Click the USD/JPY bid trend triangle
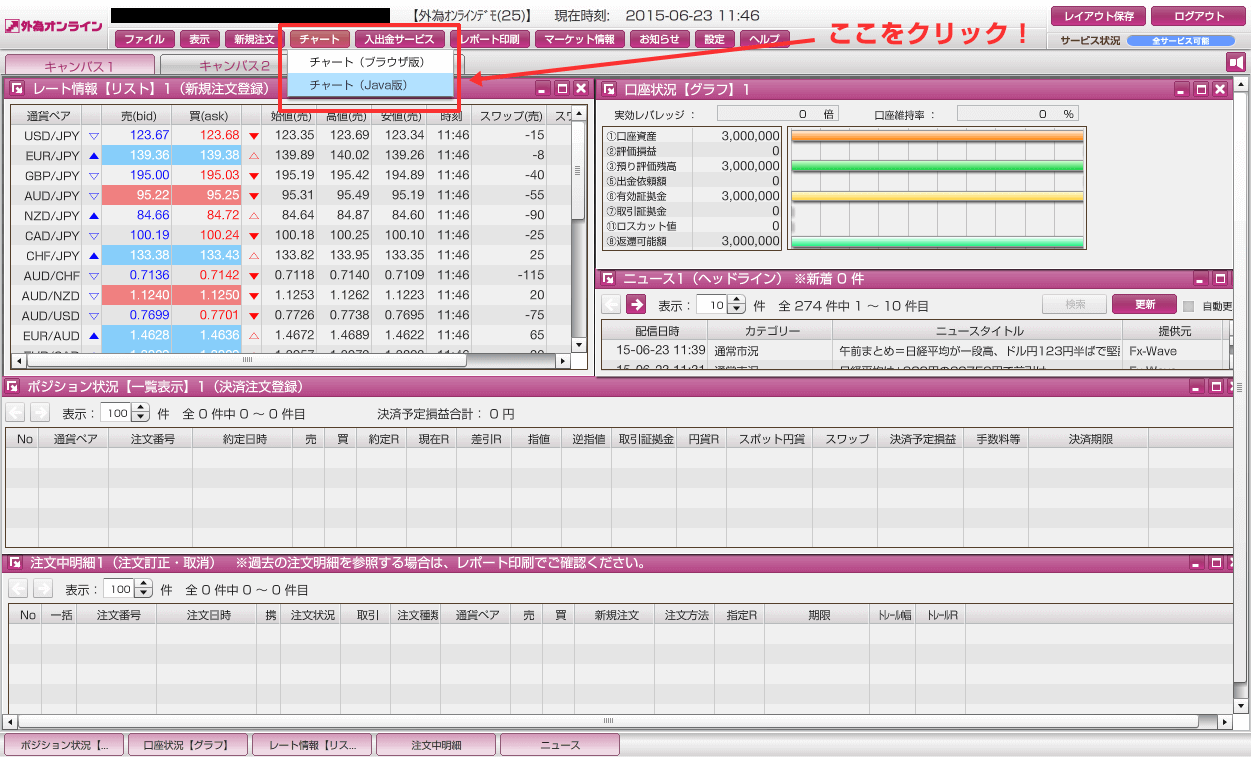Screen dimensions: 1251x757 pos(94,135)
